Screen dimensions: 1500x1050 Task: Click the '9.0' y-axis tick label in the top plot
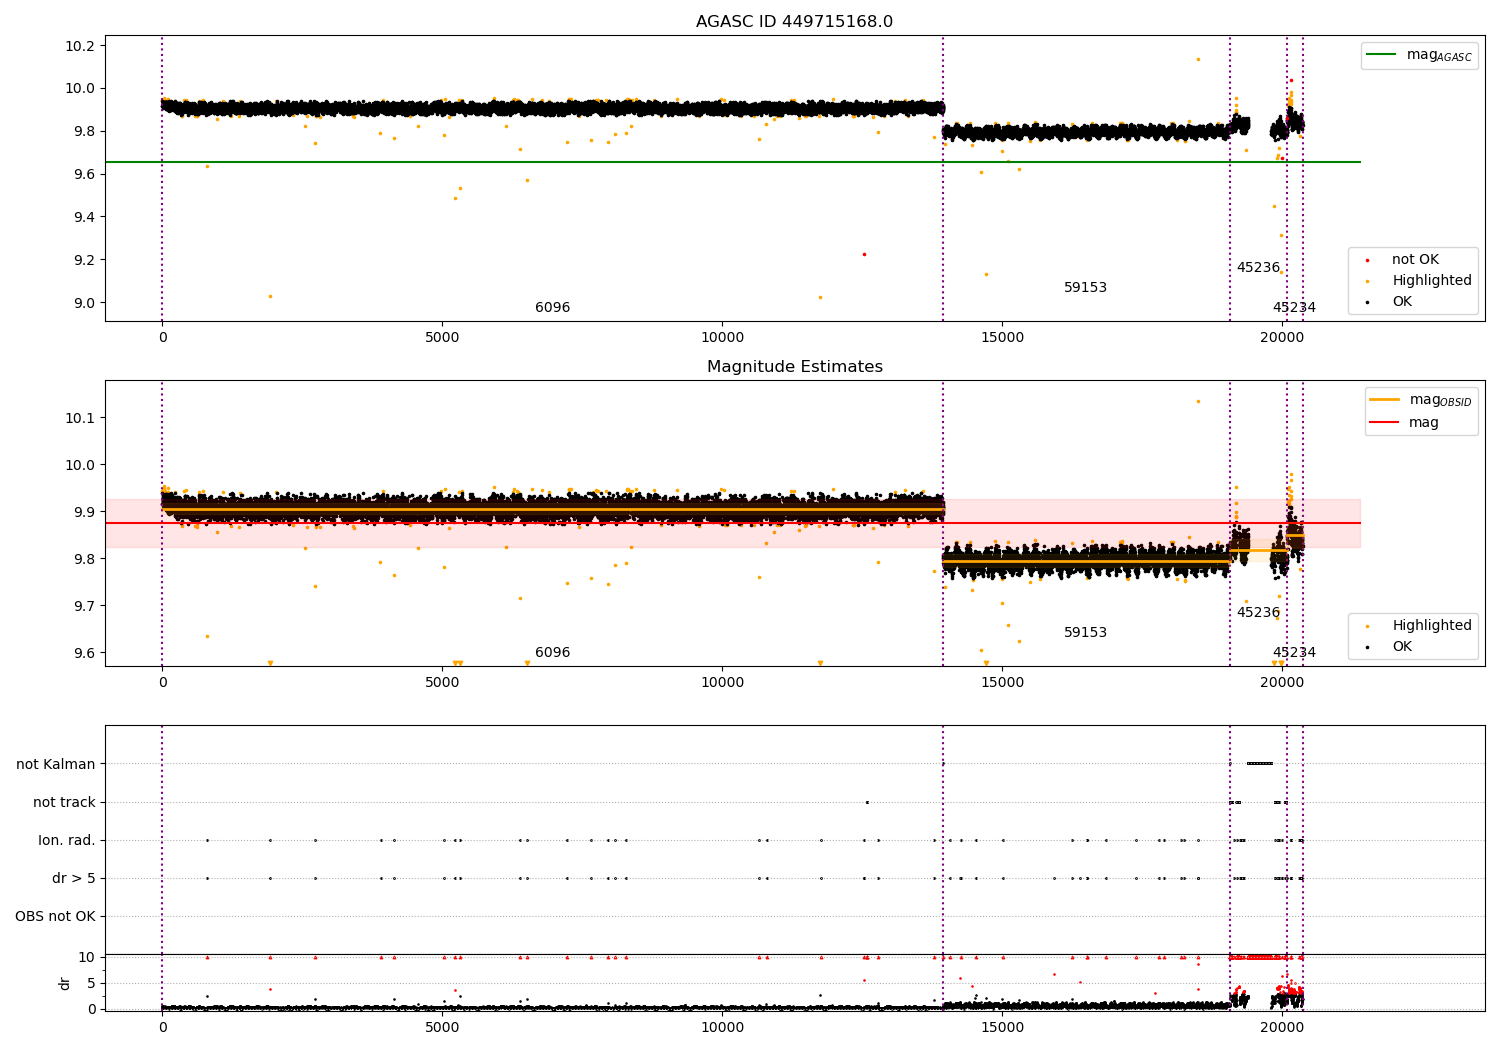[x=83, y=304]
